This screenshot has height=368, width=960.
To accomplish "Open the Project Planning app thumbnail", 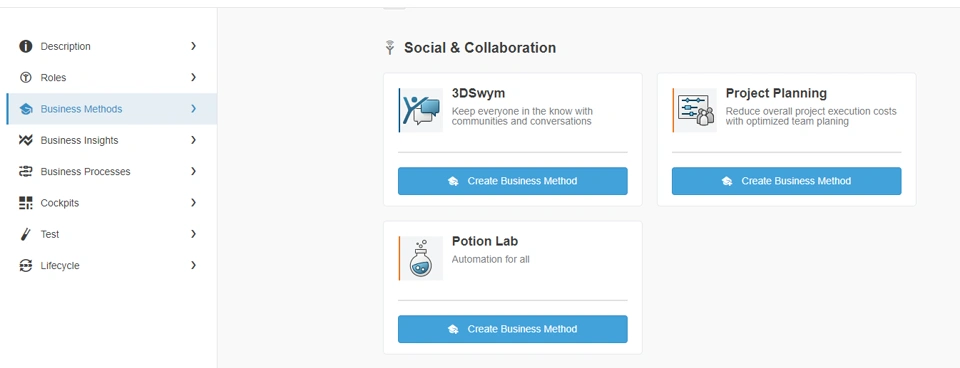I will (x=694, y=110).
